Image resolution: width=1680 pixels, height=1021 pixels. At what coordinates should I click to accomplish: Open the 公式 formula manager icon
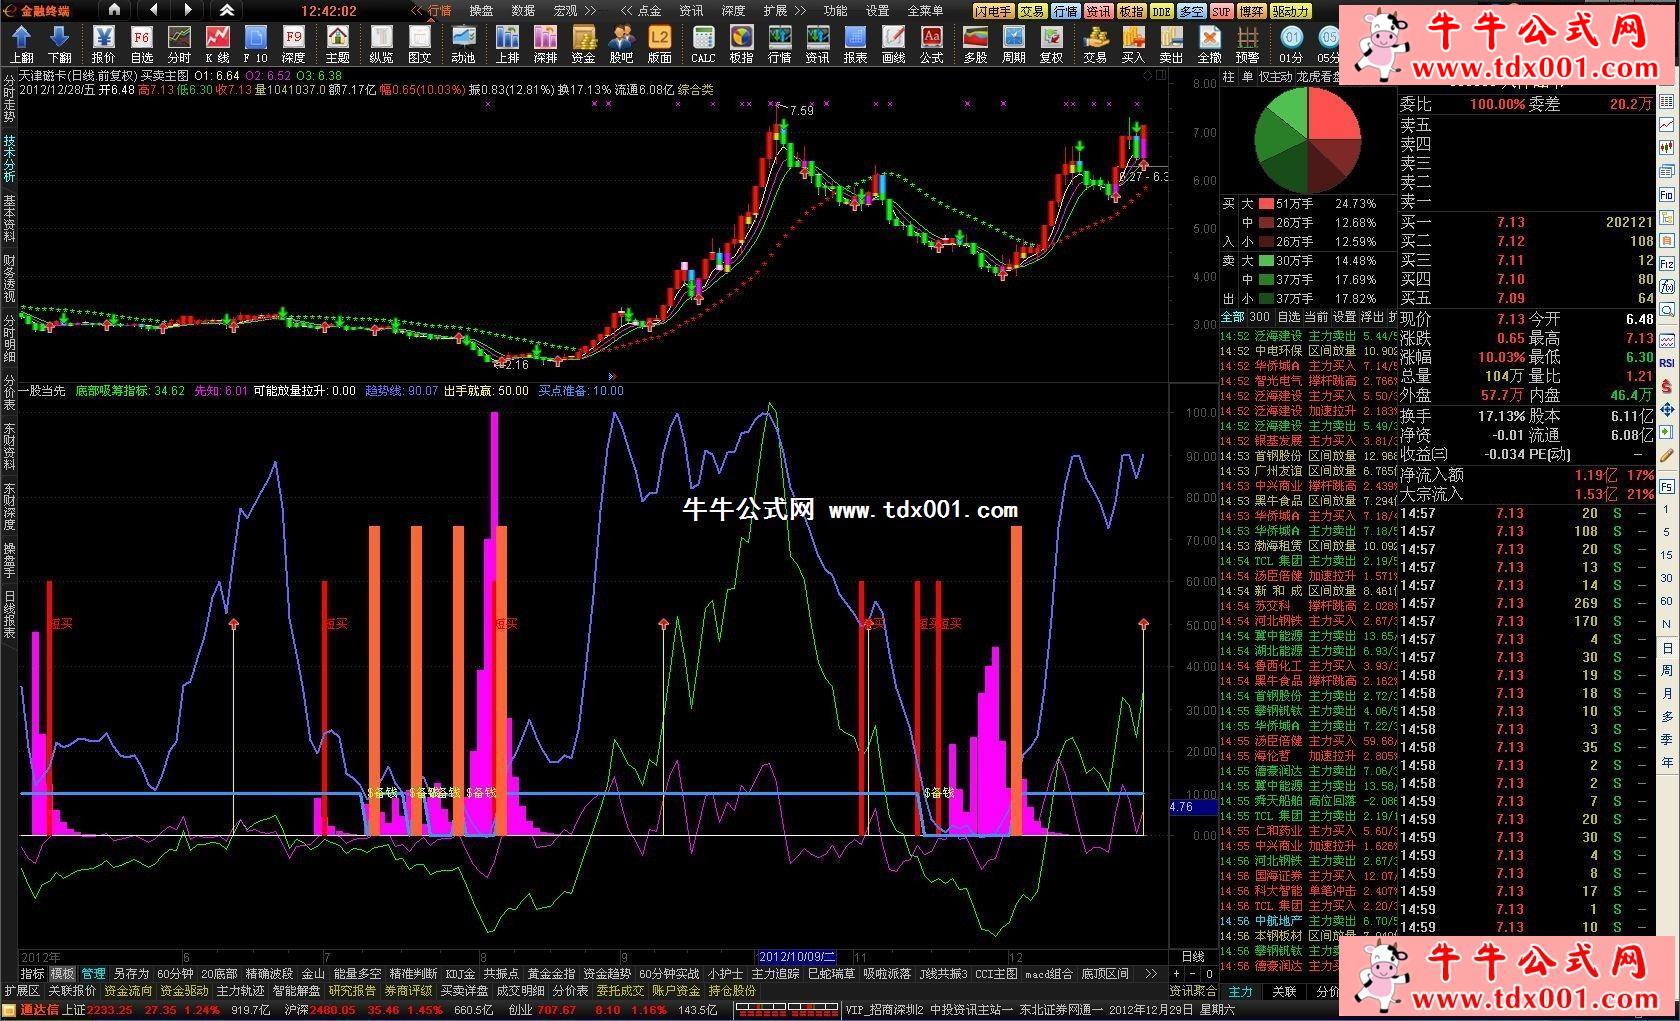coord(931,45)
